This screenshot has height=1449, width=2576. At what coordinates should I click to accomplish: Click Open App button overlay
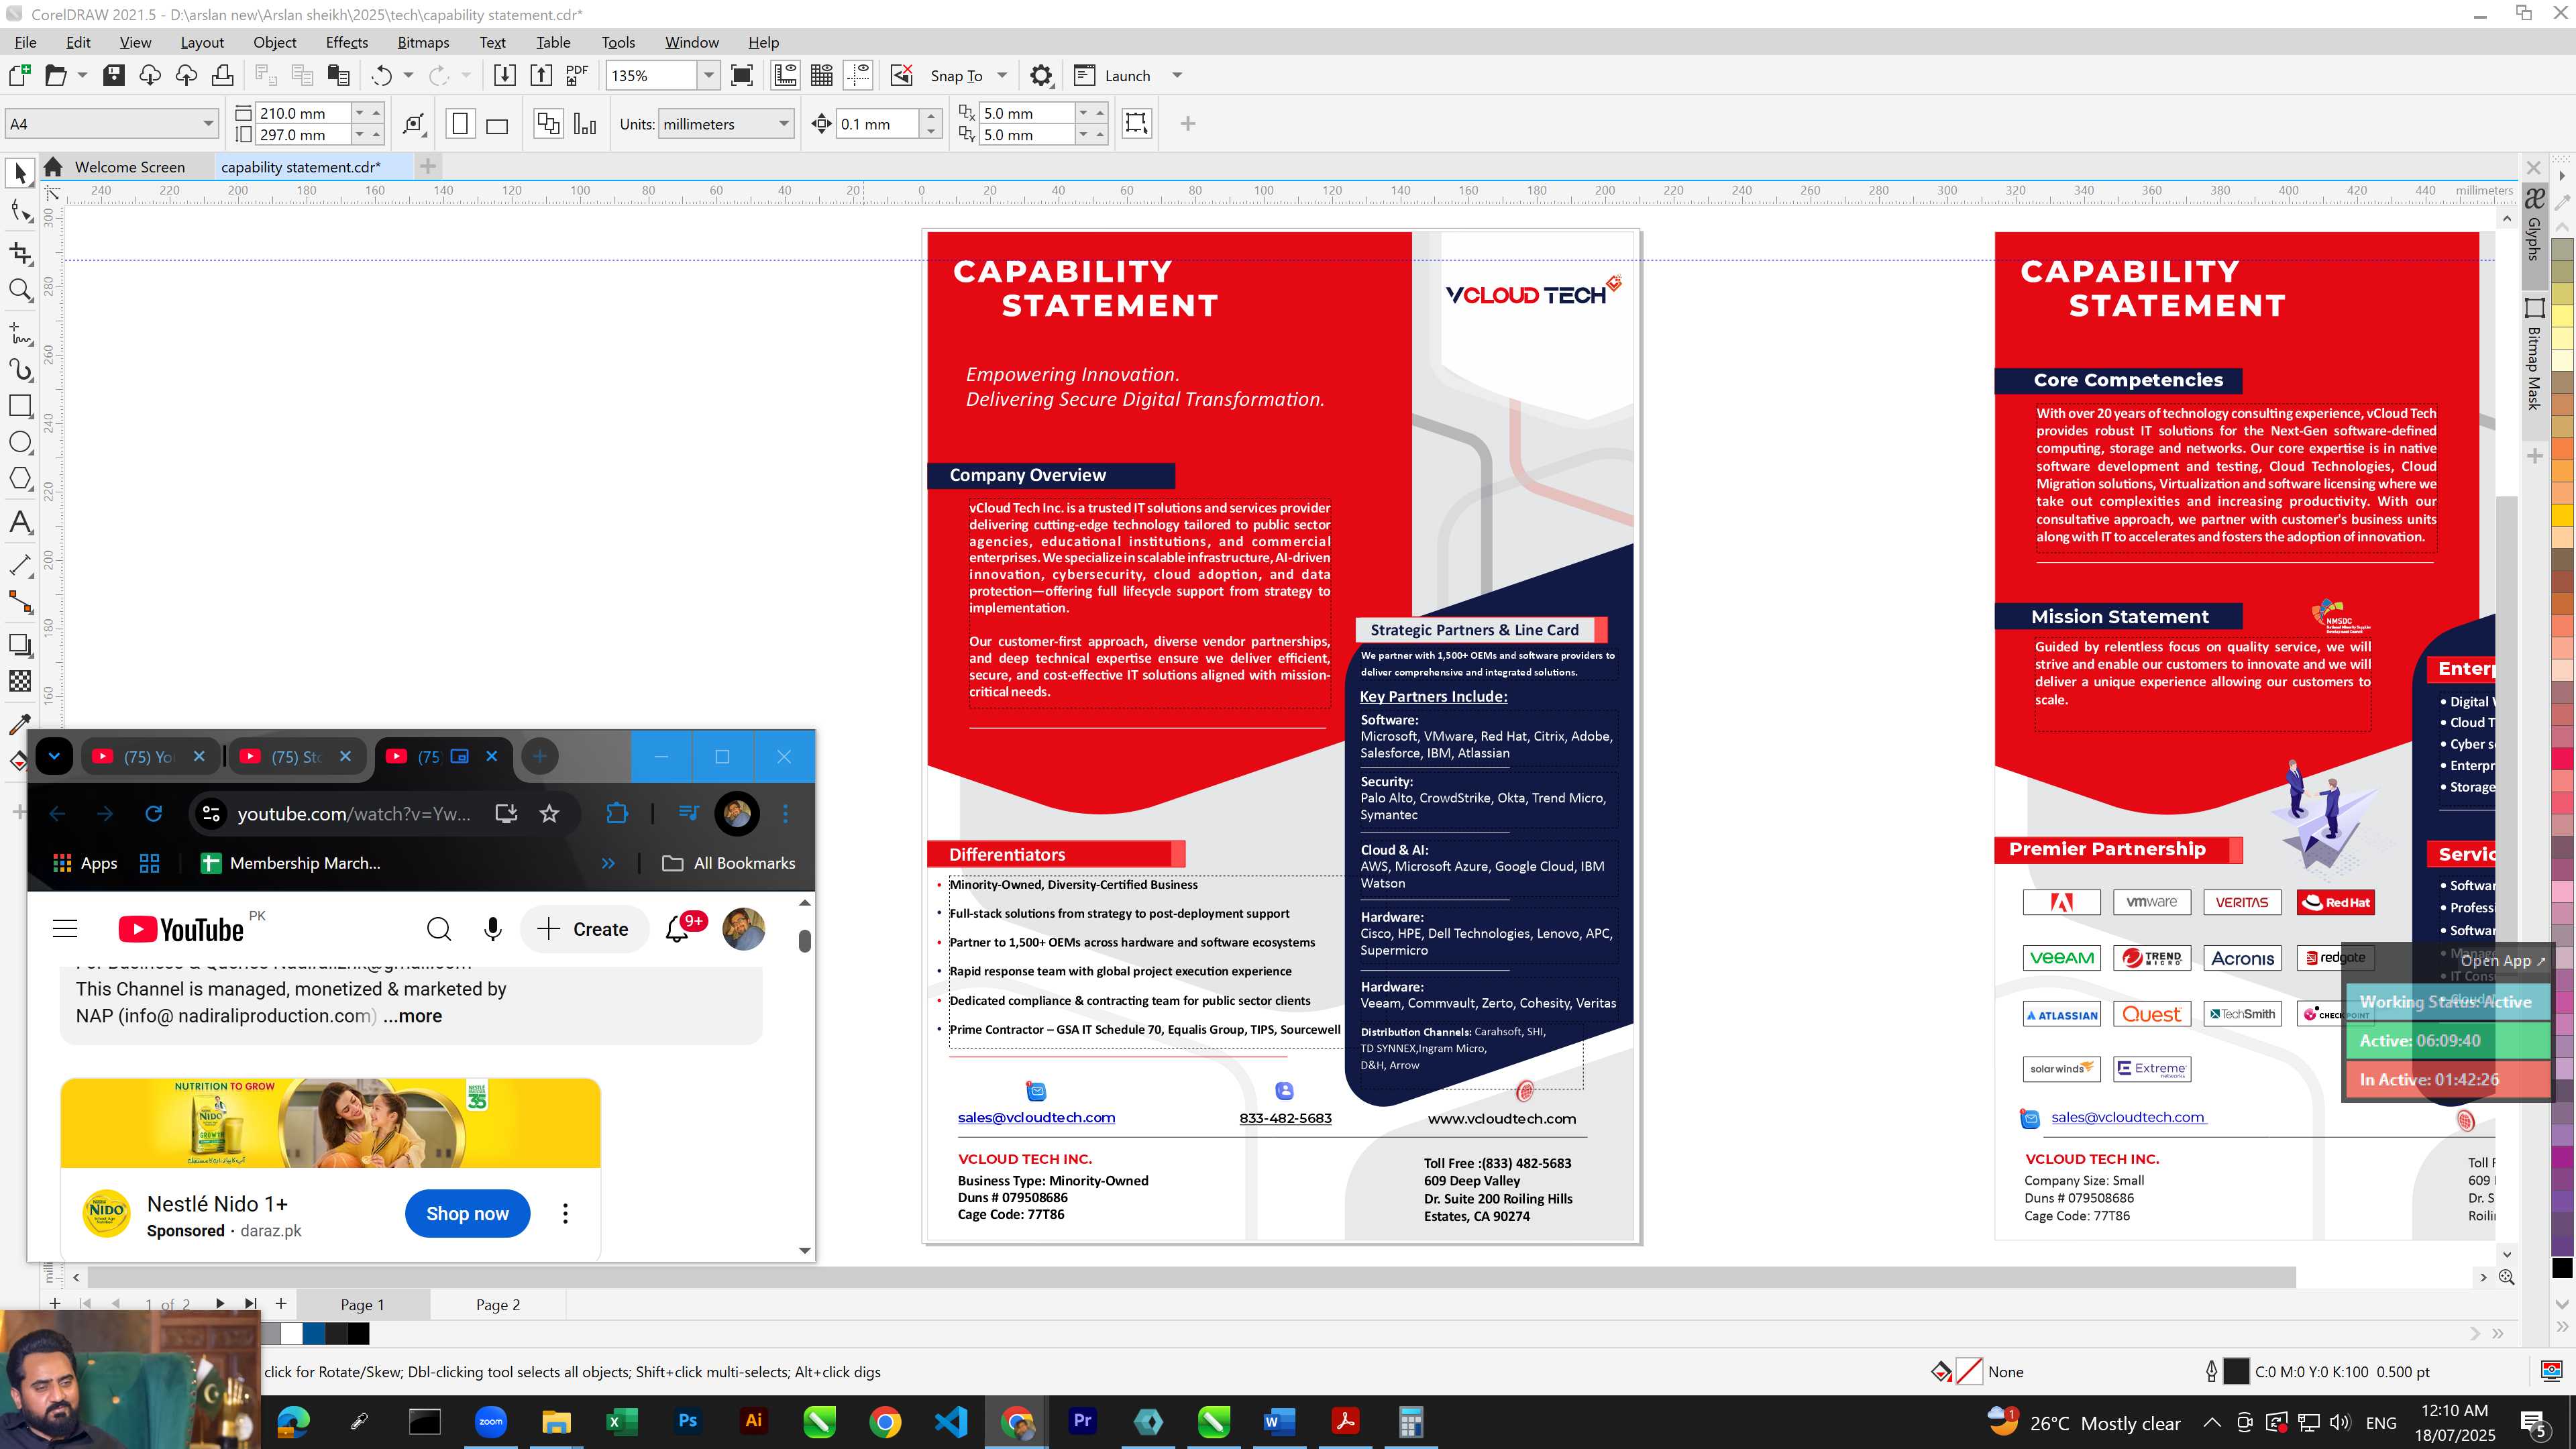pos(2502,960)
